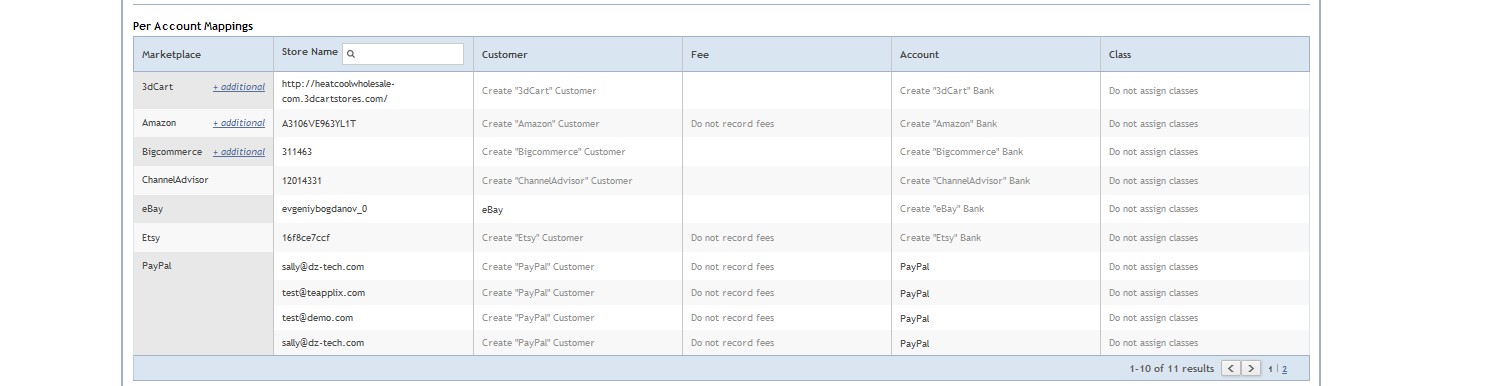Add additional mapping for Bigcommerce
Image resolution: width=1493 pixels, height=386 pixels.
pos(239,152)
